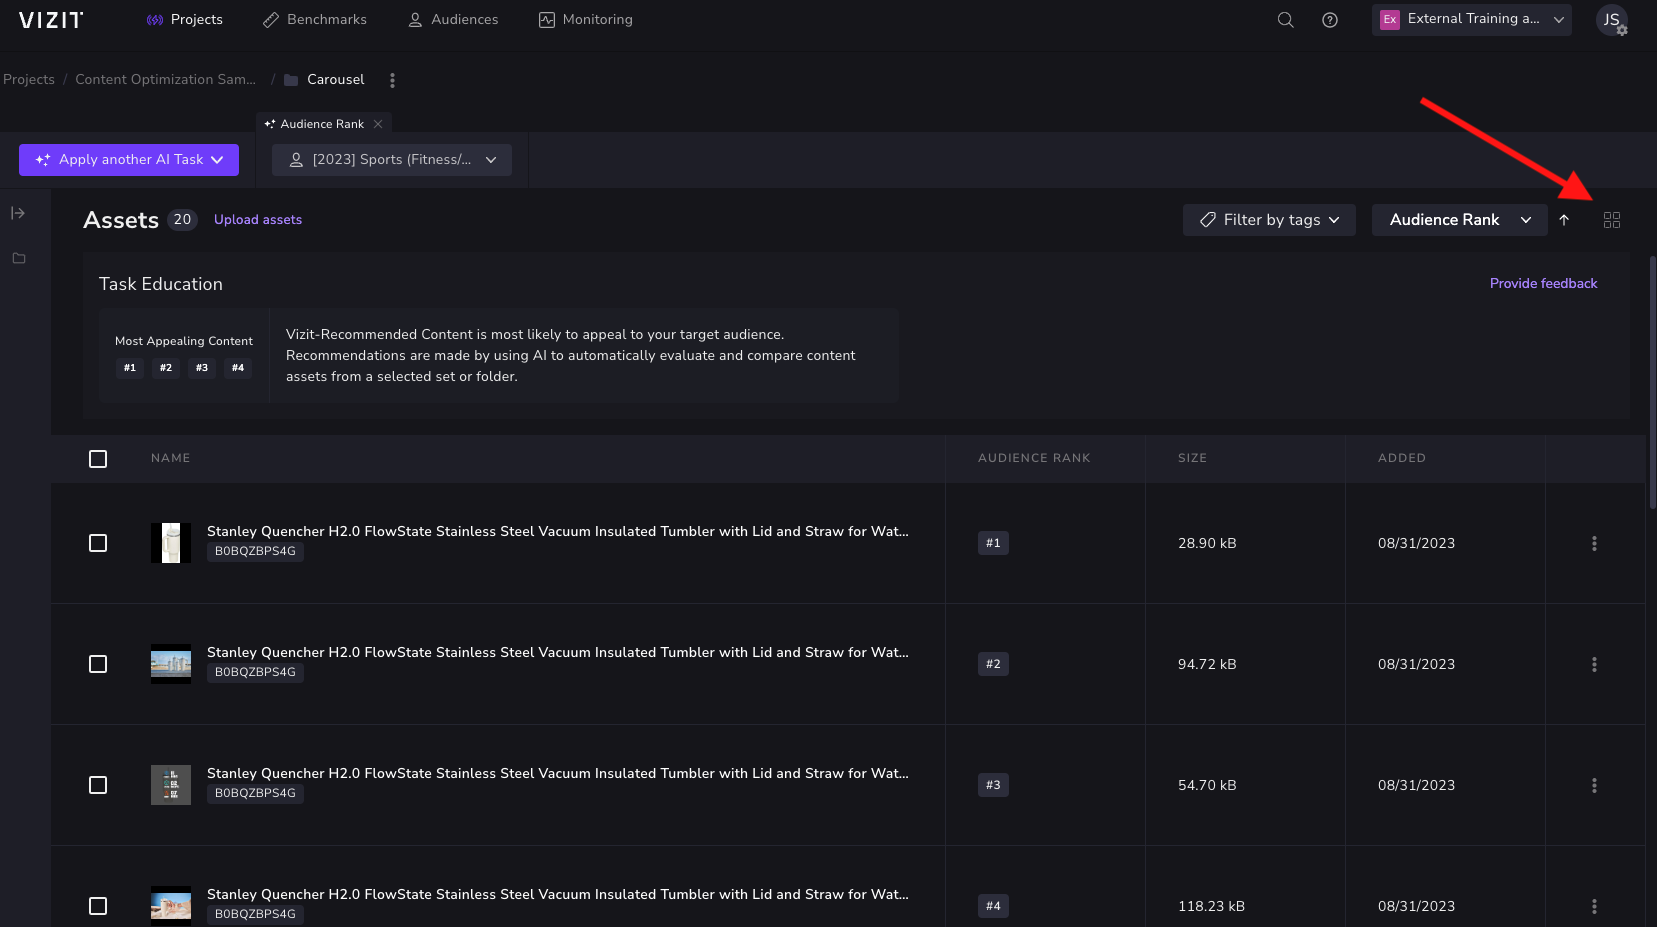Open the search icon in the top bar
The height and width of the screenshot is (927, 1657).
pos(1286,20)
